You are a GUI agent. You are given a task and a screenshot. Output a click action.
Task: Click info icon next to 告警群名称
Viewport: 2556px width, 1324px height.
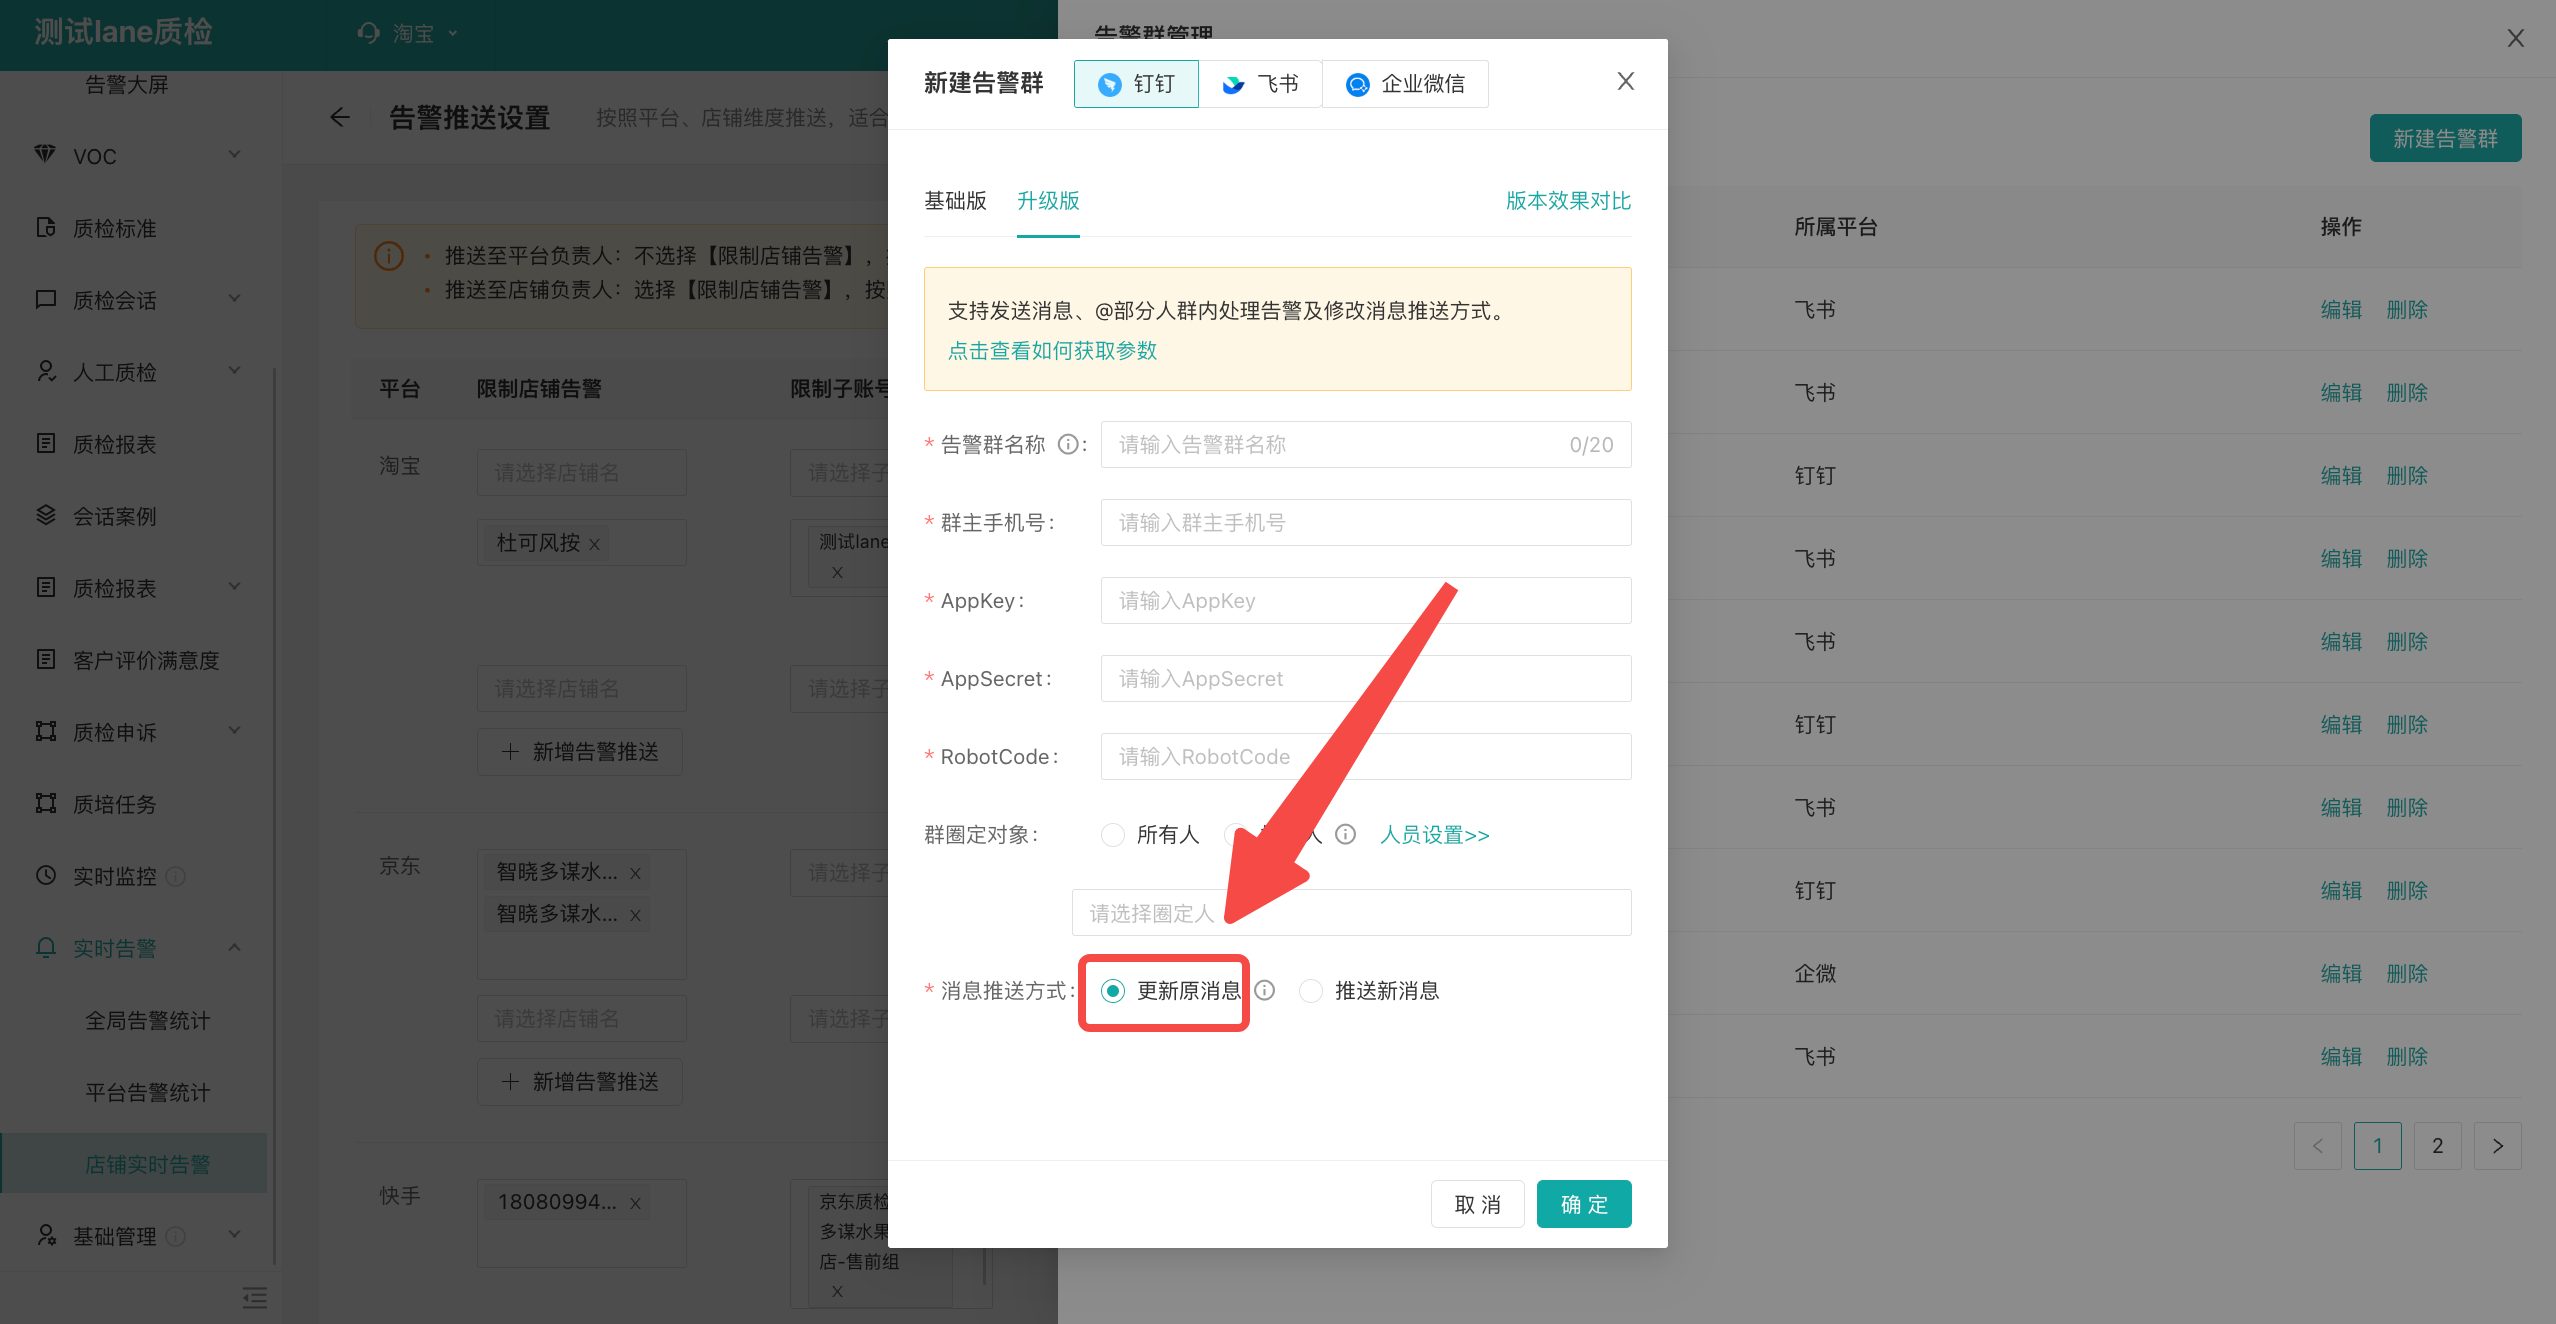(1068, 445)
